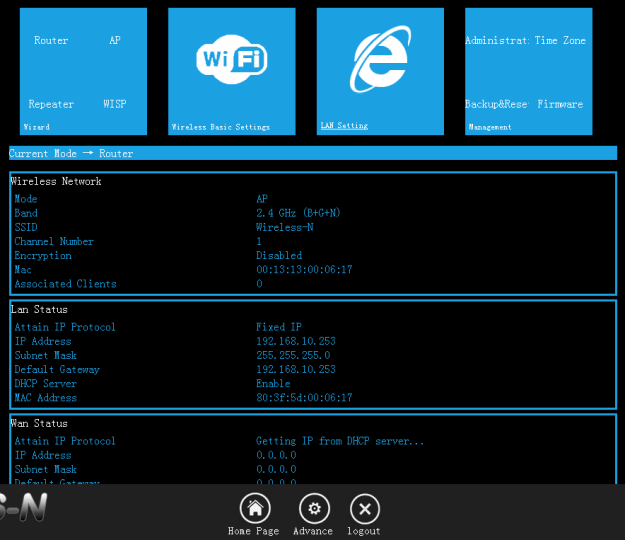Click the Advance label text

313,531
